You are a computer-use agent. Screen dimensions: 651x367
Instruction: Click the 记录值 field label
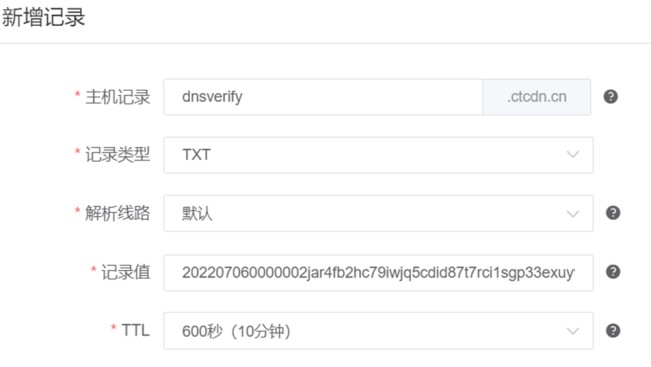pyautogui.click(x=126, y=272)
